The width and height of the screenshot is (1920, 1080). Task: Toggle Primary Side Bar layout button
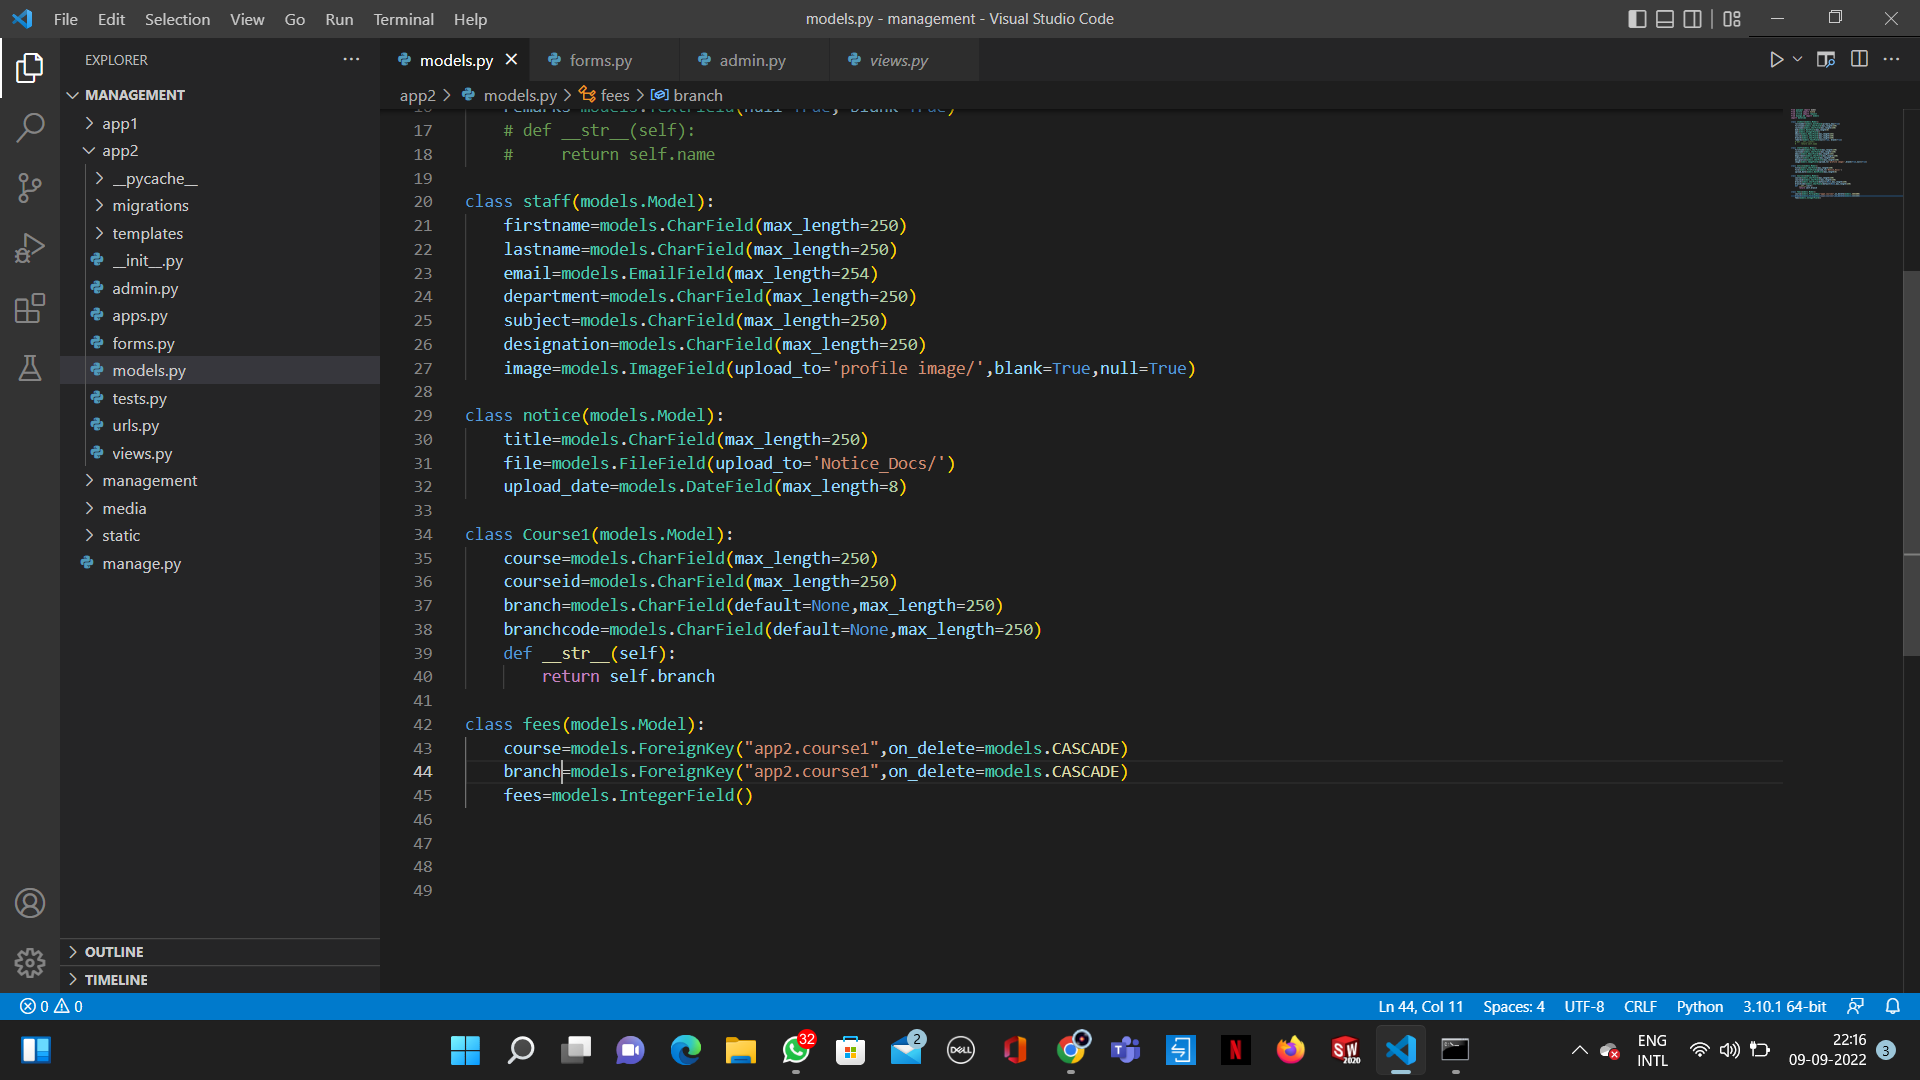pos(1637,19)
